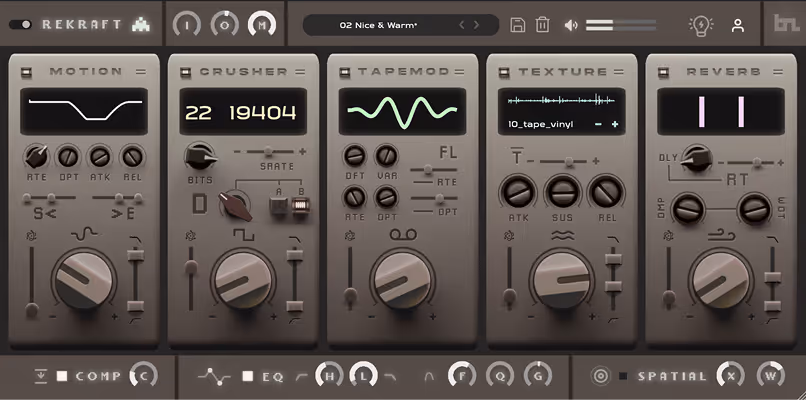Open the Crusher module menu handle
This screenshot has width=806, height=400.
pyautogui.click(x=300, y=72)
